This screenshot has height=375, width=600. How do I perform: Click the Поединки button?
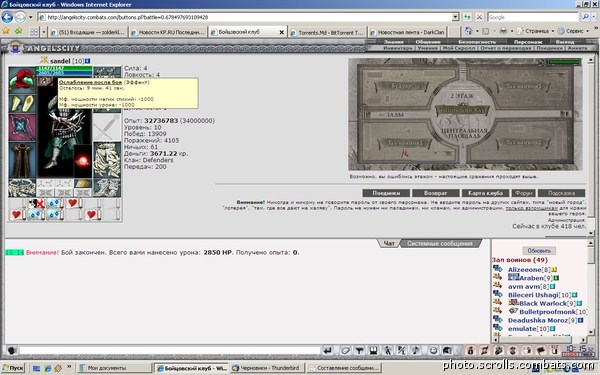point(386,193)
